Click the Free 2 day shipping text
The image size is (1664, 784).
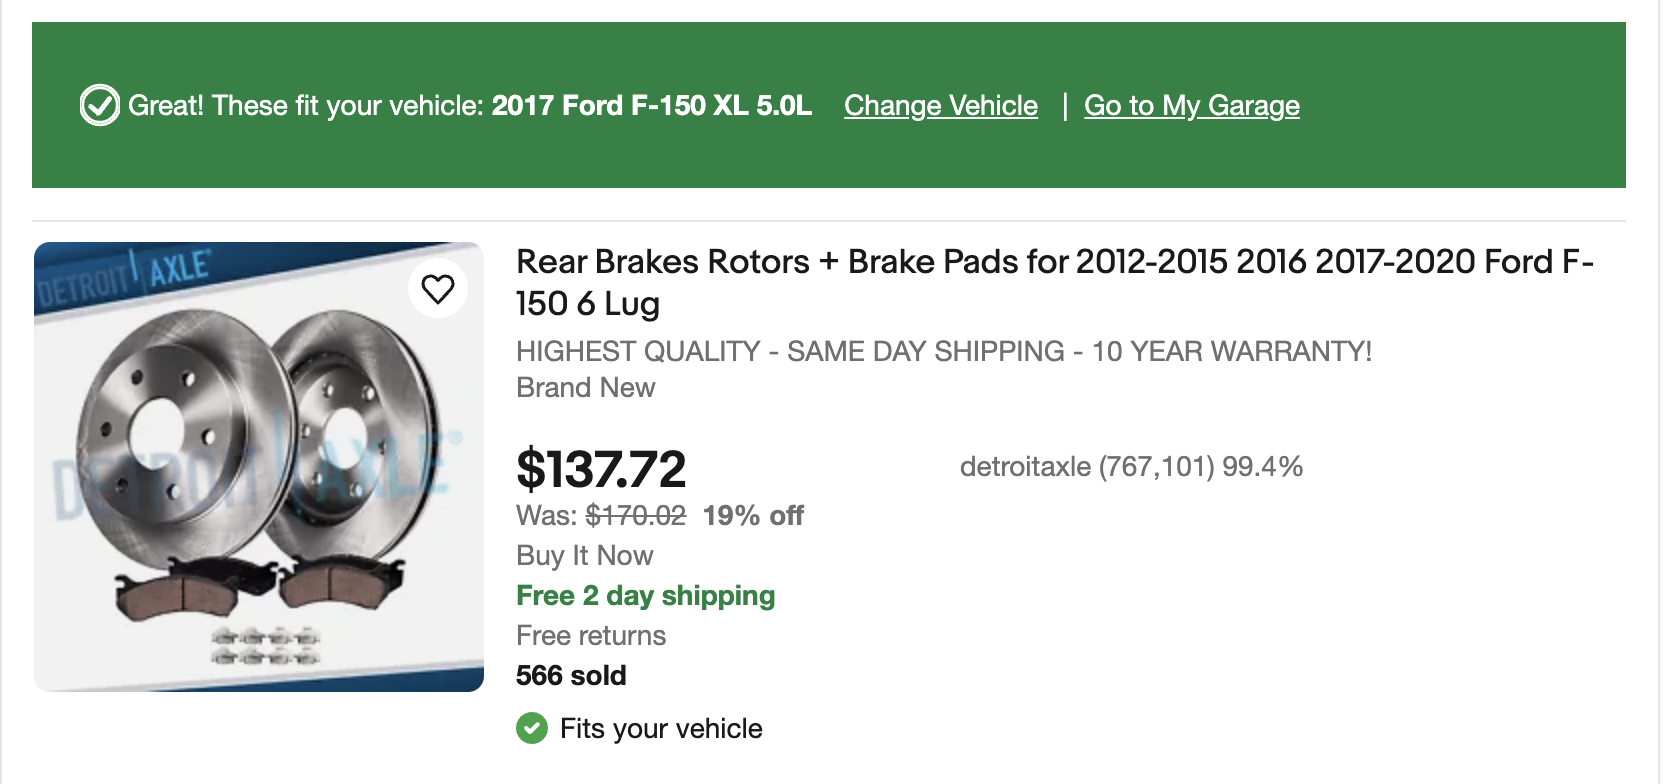tap(645, 596)
